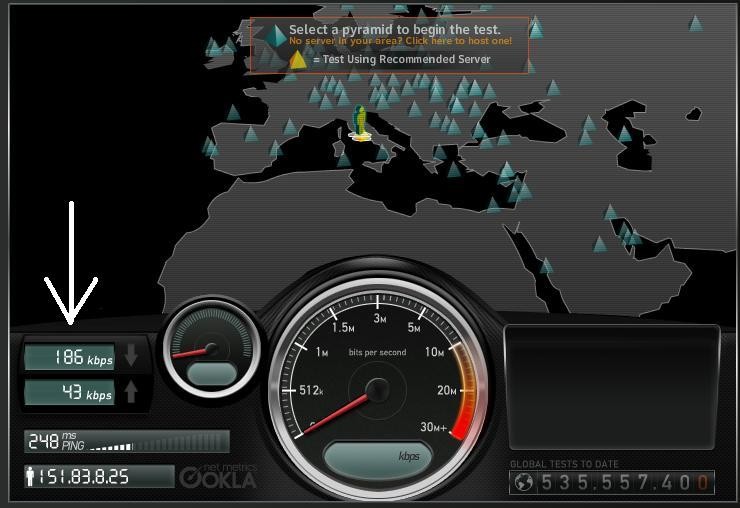Click kbps unit button on speedometer
This screenshot has height=508, width=740.
(x=378, y=459)
